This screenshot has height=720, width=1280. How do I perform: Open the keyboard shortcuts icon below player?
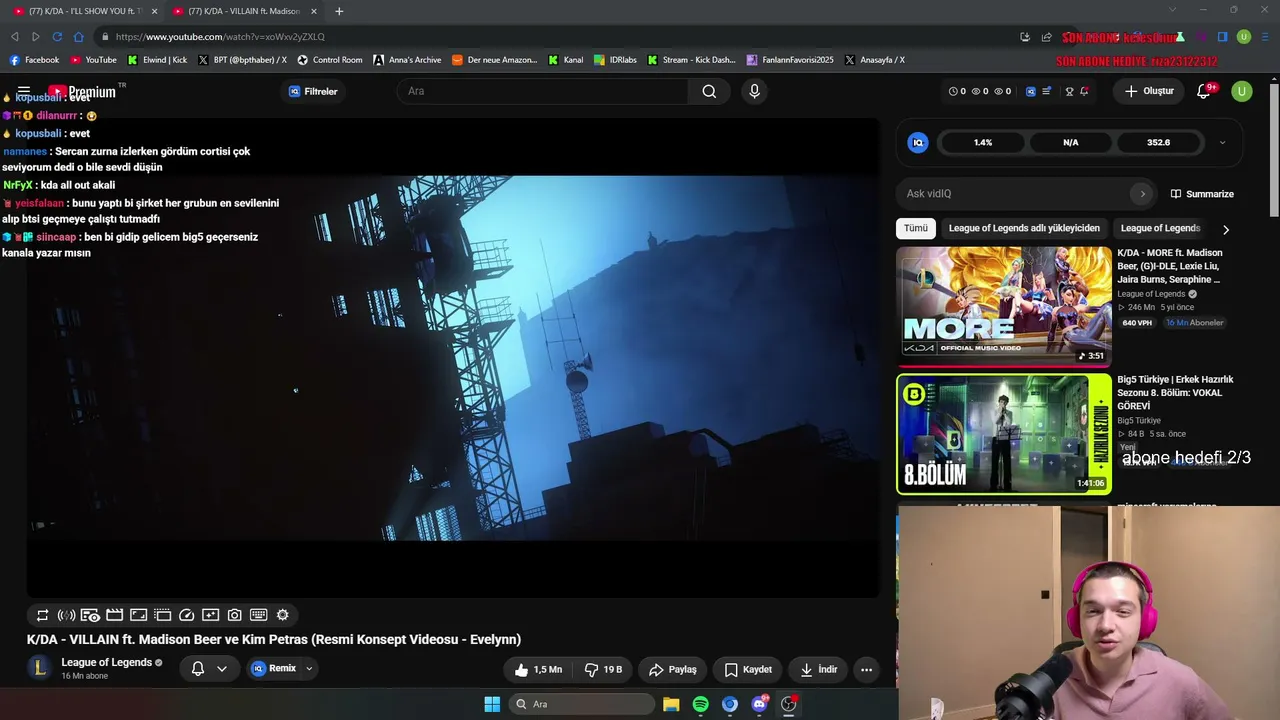coord(258,615)
